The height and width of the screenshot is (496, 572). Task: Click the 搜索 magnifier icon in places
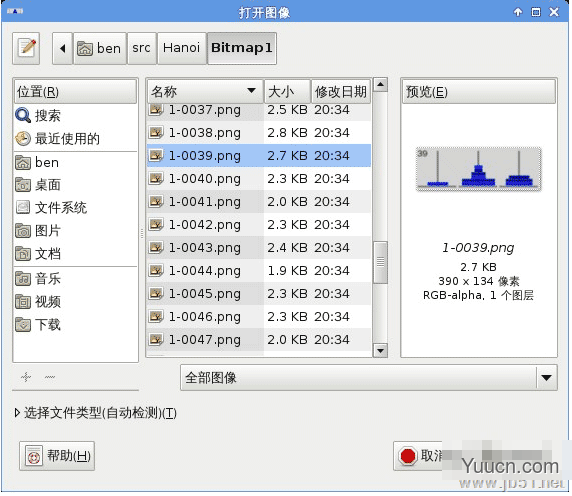(x=23, y=116)
